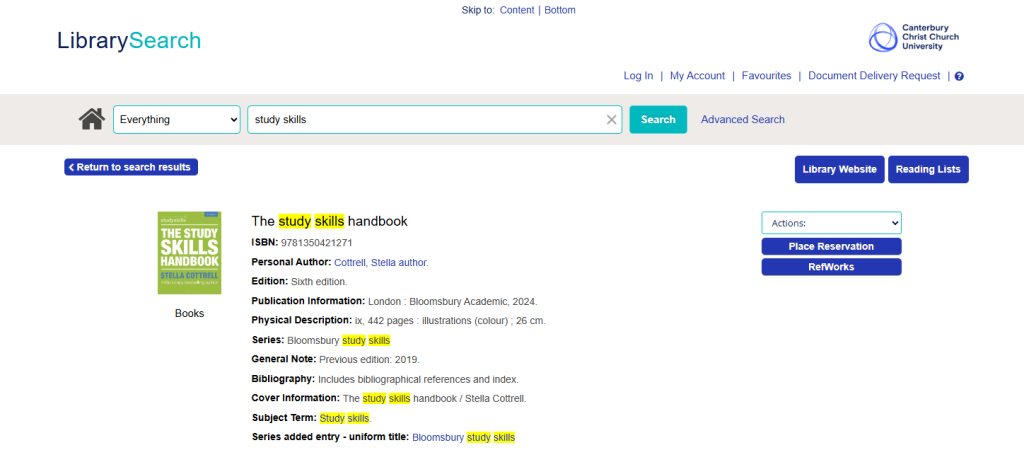Click the Includes bibliographical references and index text
The height and width of the screenshot is (467, 1024).
click(418, 379)
